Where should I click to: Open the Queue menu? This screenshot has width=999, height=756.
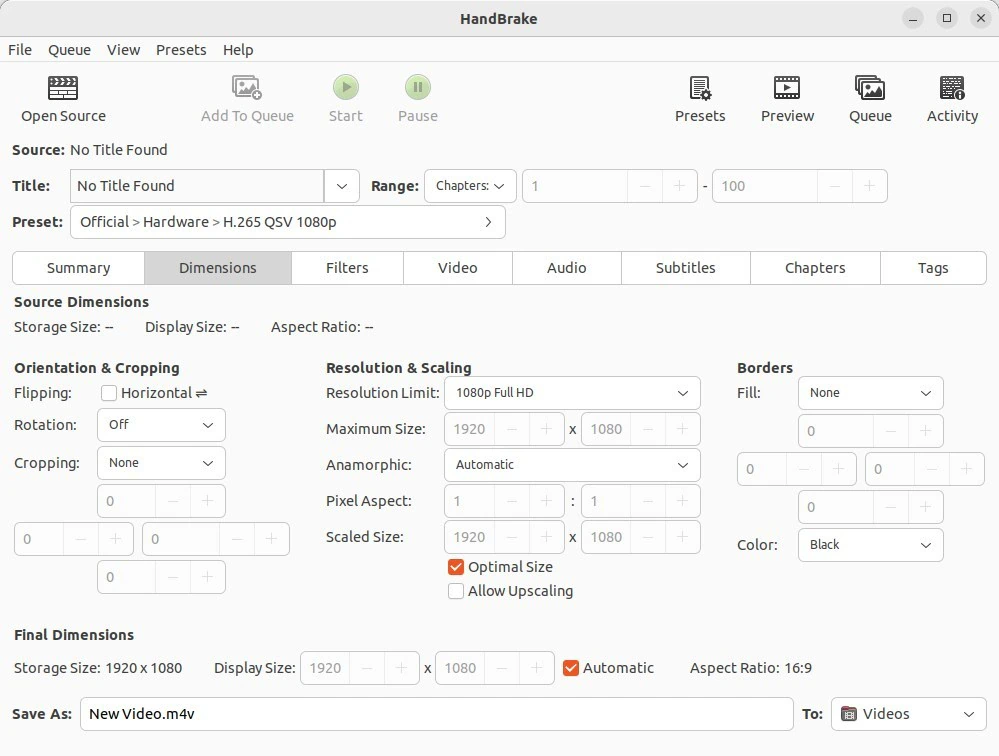click(69, 50)
